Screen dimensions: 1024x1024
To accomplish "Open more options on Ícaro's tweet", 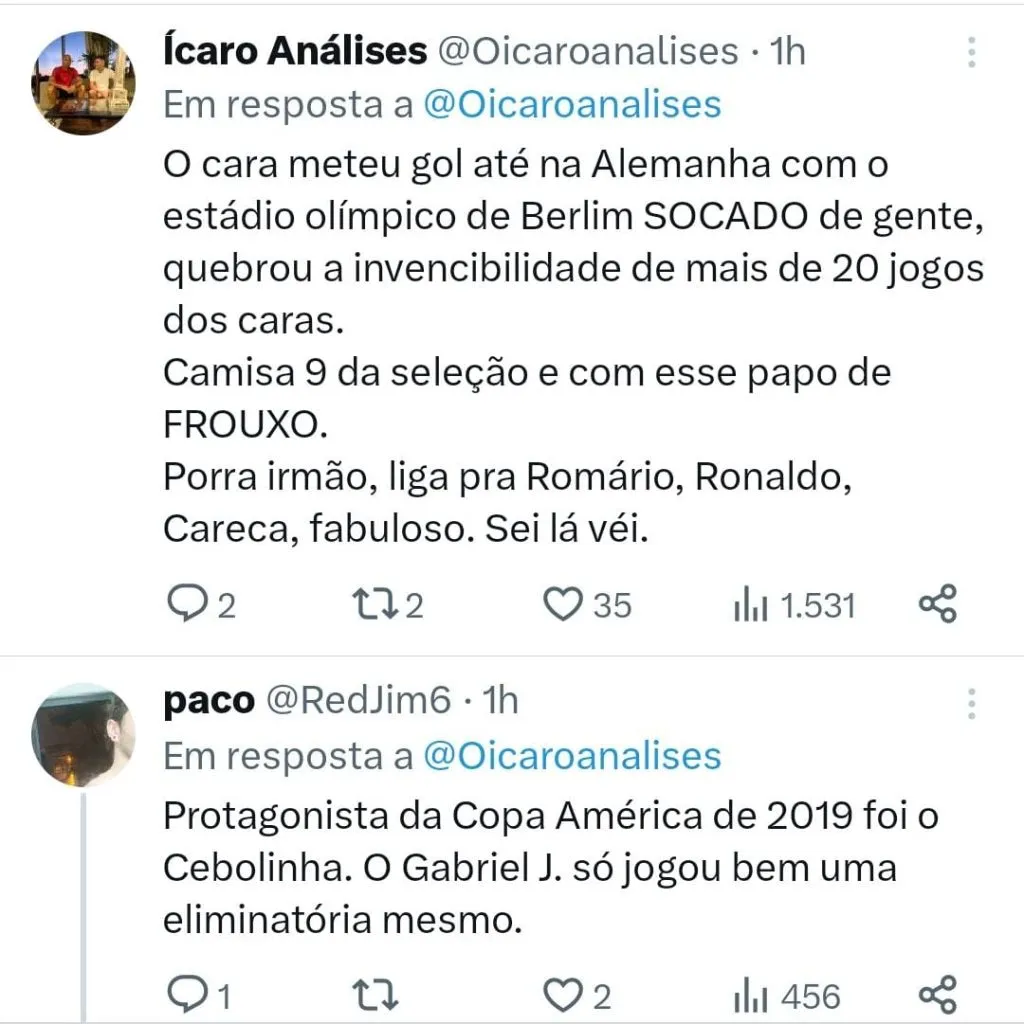I will [971, 53].
